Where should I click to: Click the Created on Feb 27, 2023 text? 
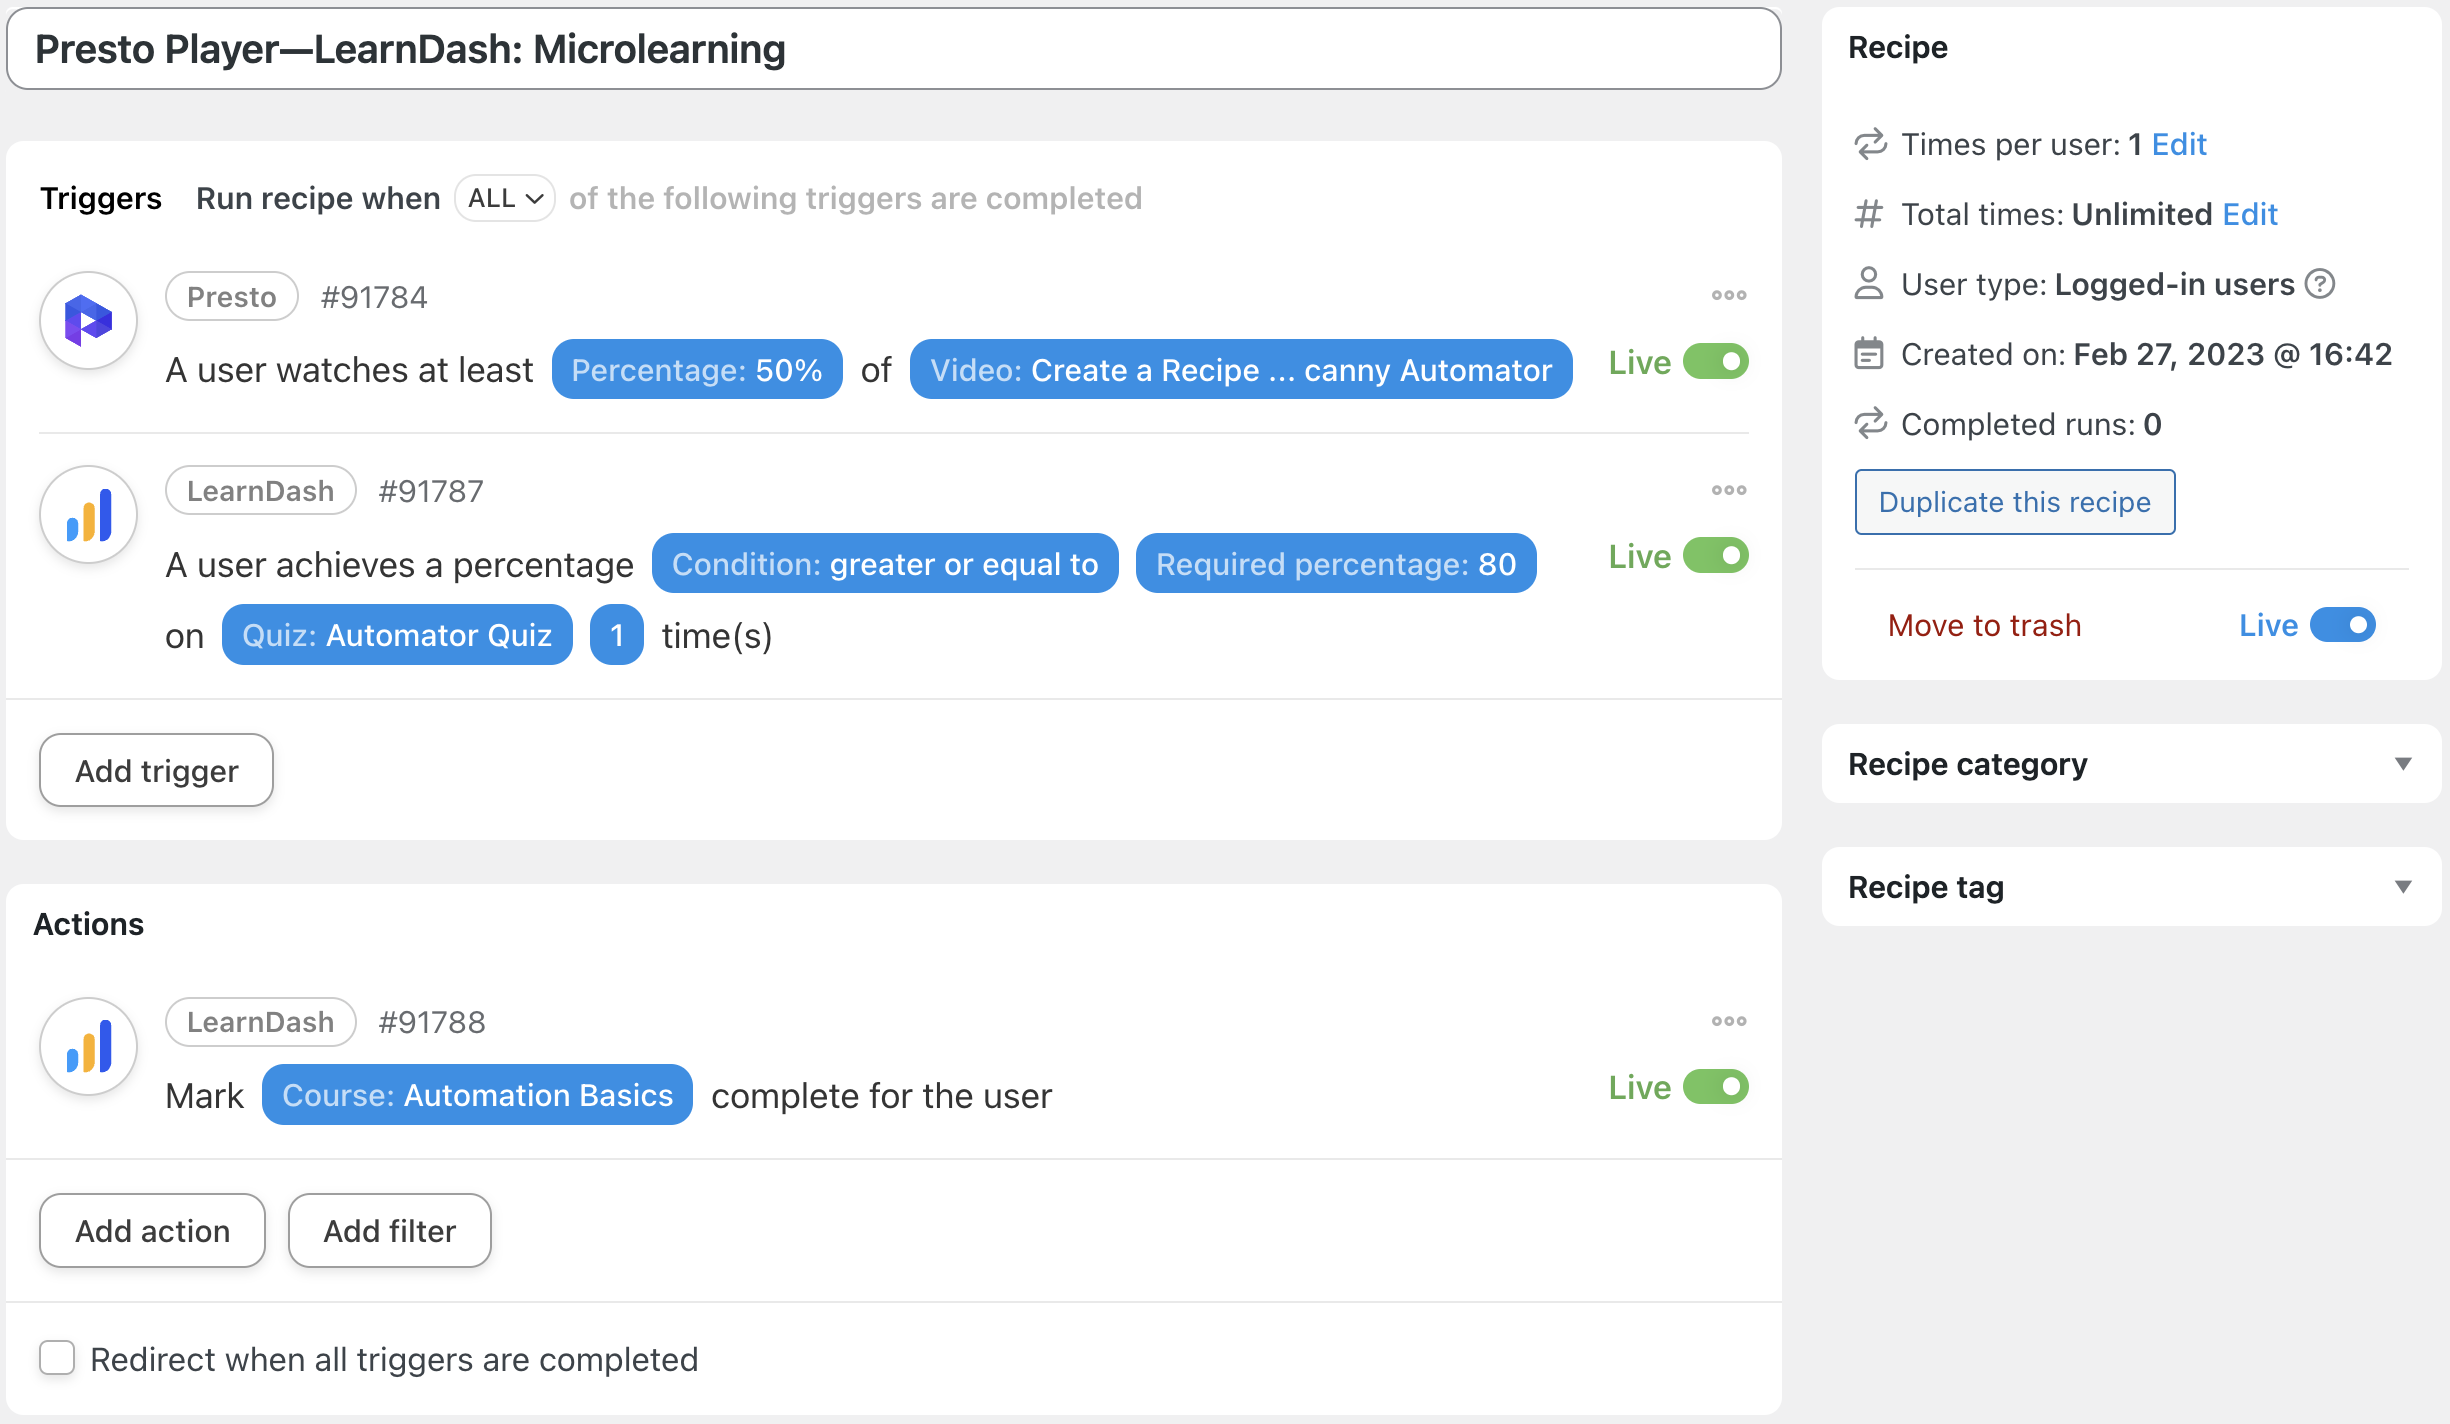point(2147,354)
